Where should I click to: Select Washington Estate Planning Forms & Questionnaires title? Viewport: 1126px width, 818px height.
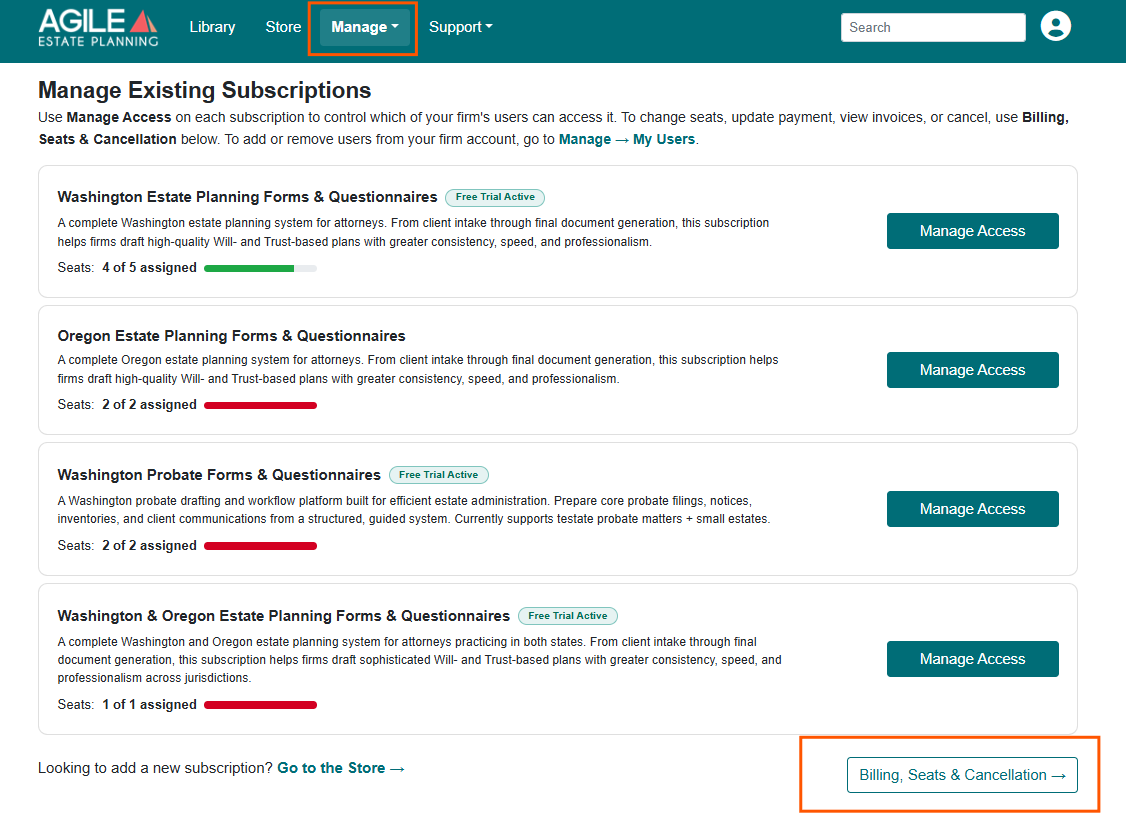click(x=247, y=197)
